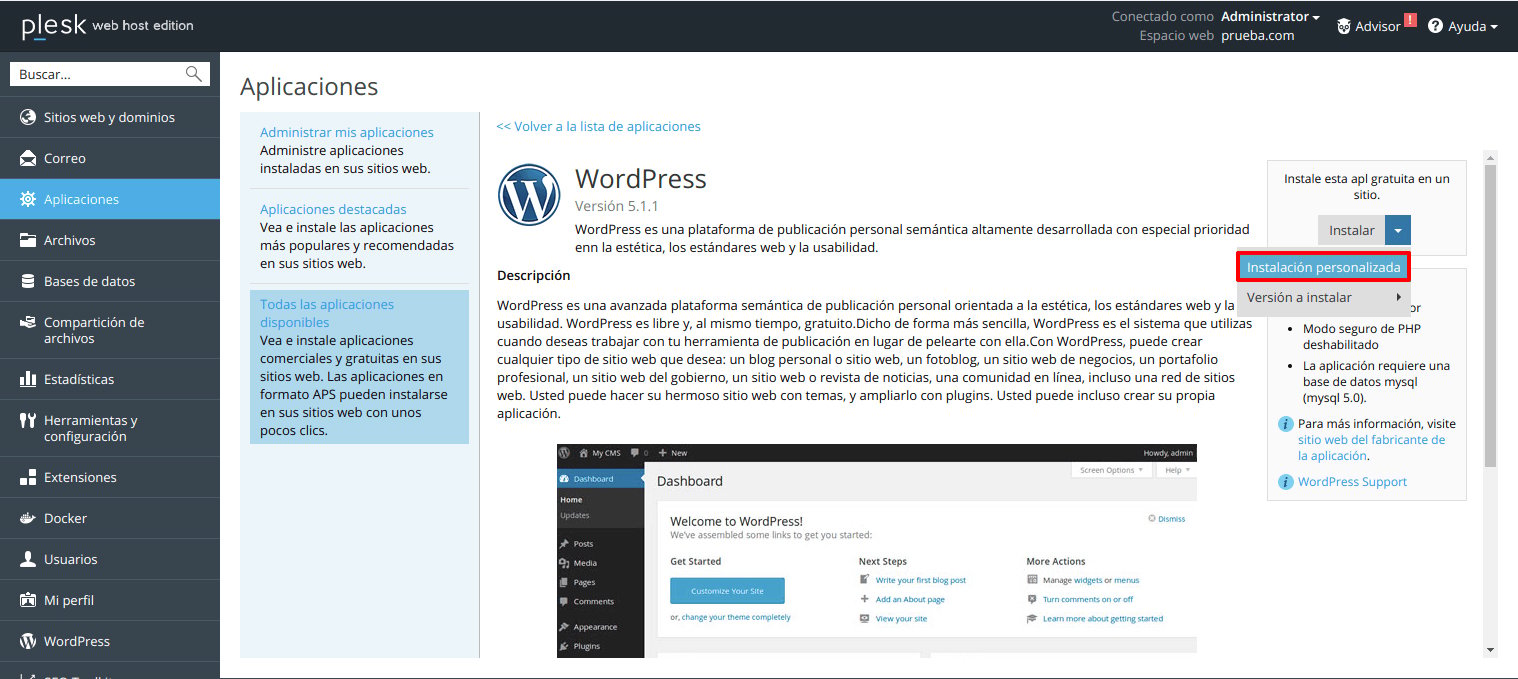Click the scrollbar down arrow
The height and width of the screenshot is (679, 1518).
click(1490, 650)
